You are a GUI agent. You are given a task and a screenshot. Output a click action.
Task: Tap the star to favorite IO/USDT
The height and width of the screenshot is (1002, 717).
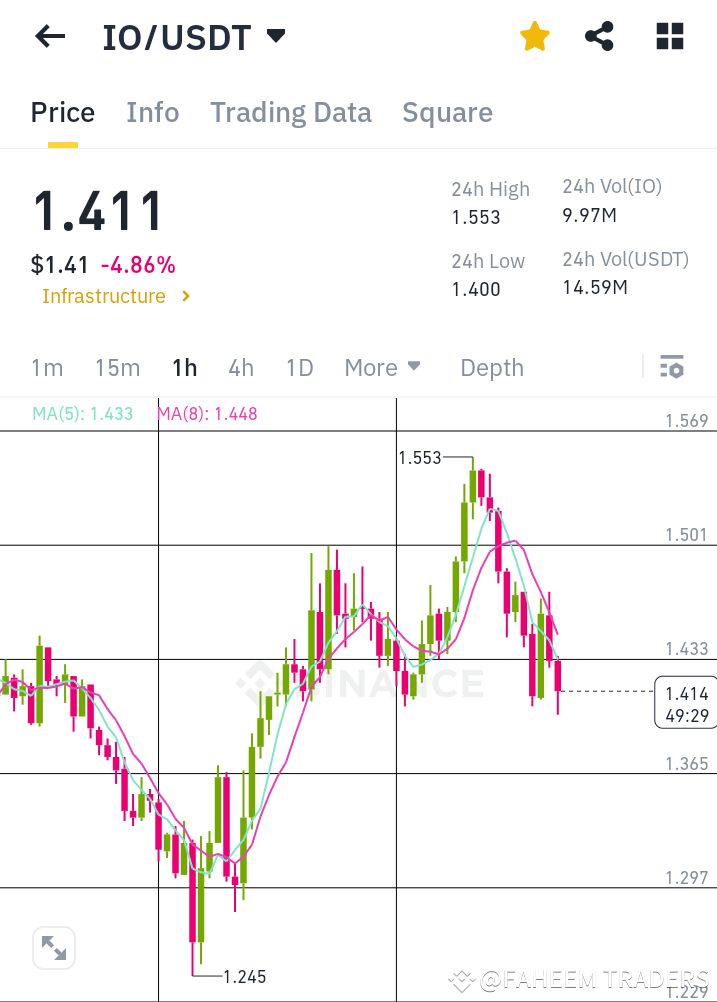point(535,36)
